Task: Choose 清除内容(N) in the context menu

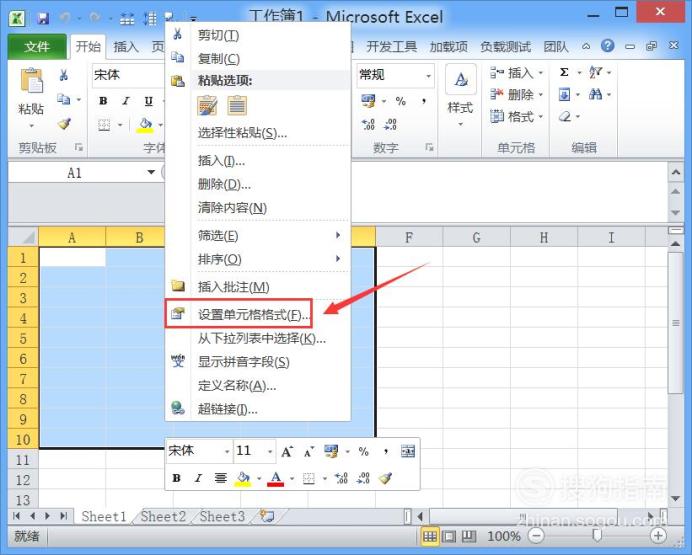Action: click(x=258, y=207)
